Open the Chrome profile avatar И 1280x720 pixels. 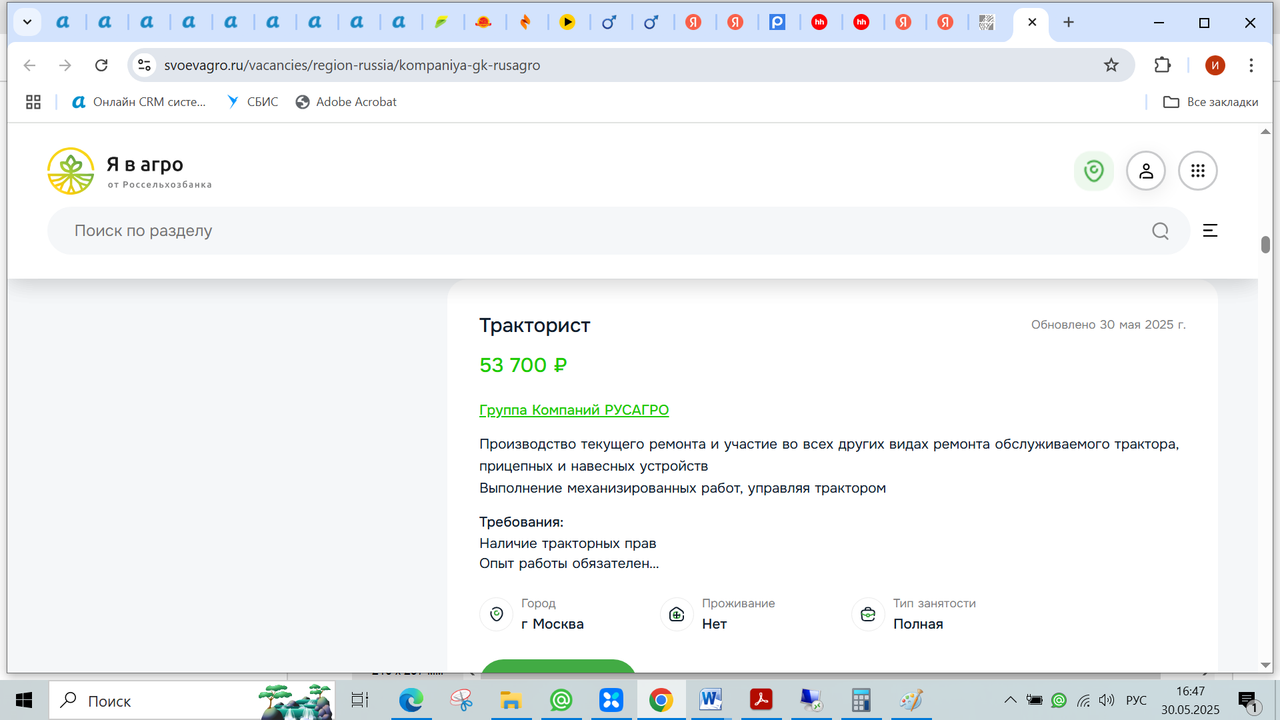[x=1215, y=65]
